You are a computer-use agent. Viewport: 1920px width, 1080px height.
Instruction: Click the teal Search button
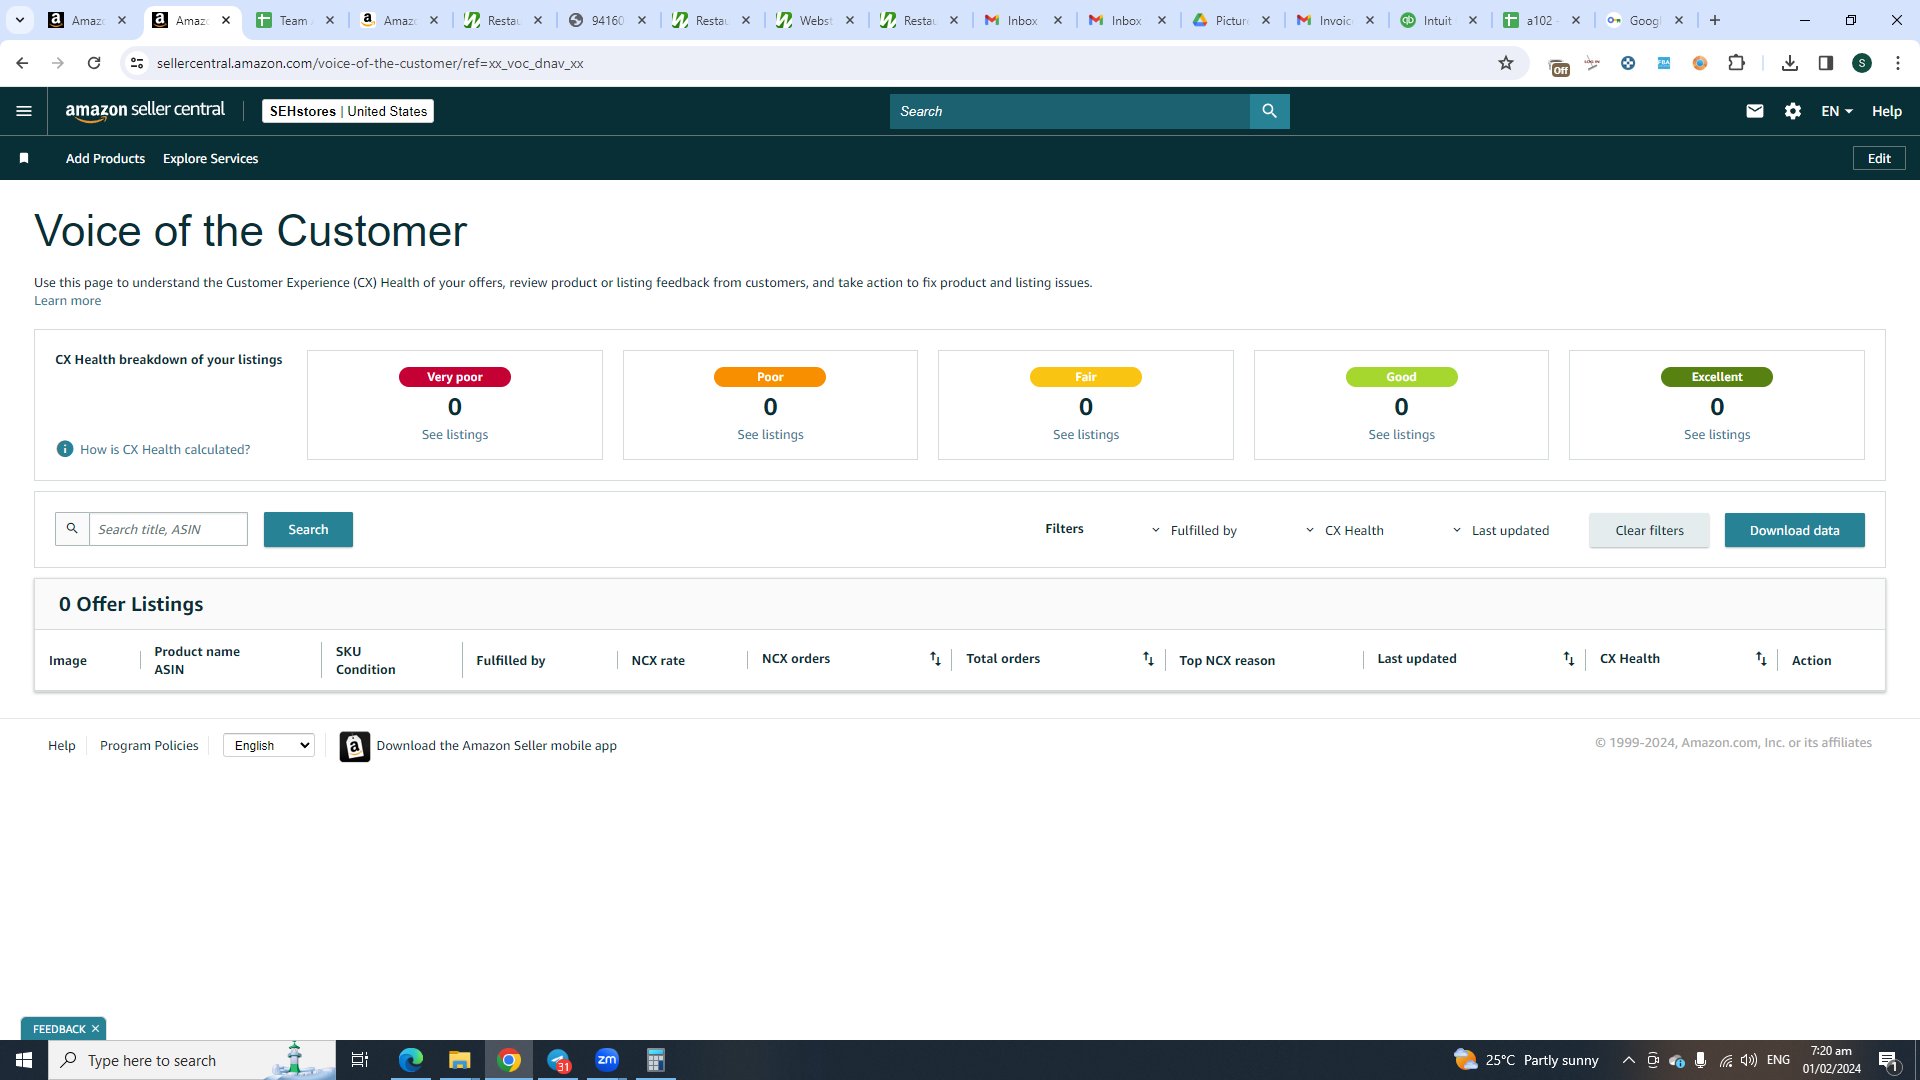(308, 529)
